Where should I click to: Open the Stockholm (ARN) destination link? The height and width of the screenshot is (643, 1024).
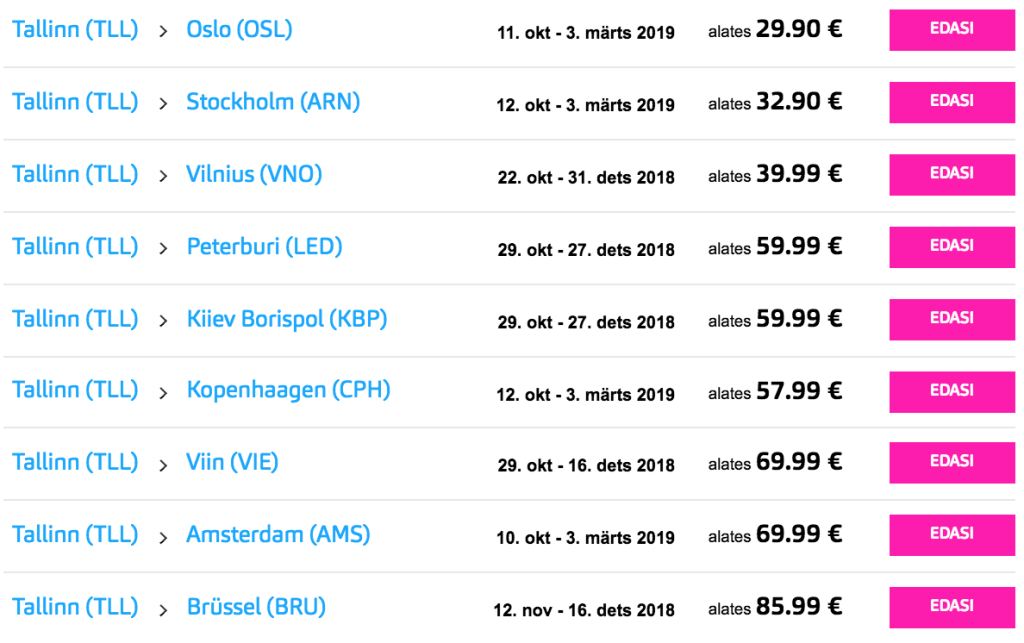click(x=273, y=102)
